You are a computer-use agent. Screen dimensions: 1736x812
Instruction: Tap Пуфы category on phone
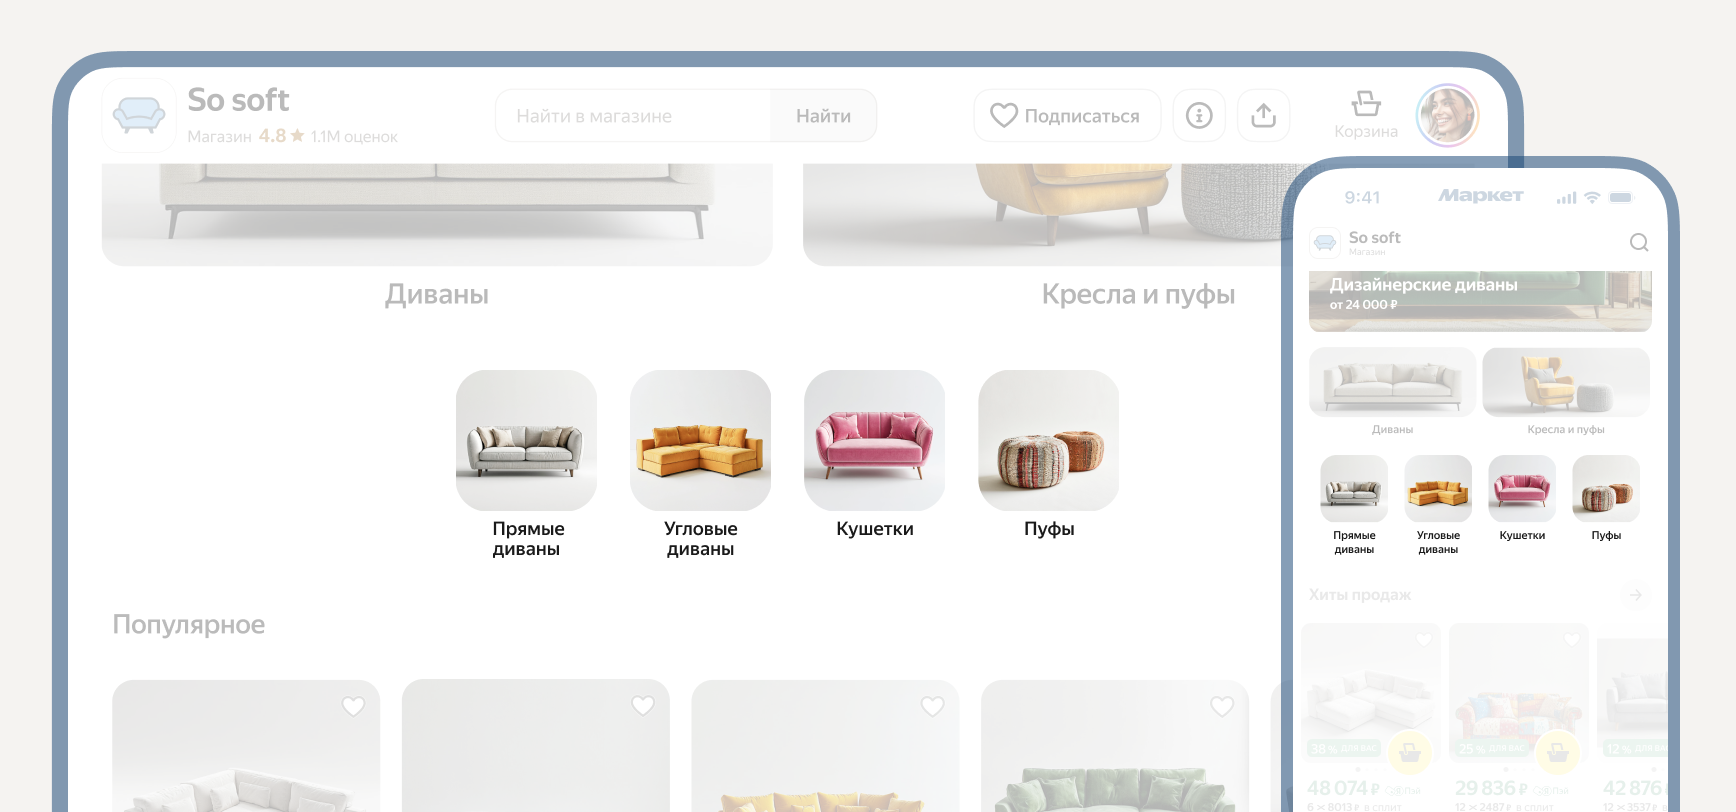tap(1606, 498)
